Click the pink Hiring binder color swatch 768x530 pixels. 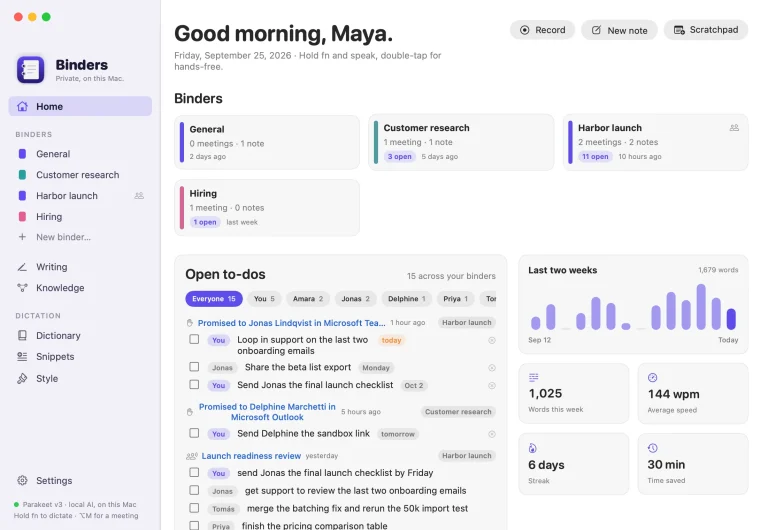(x=22, y=217)
